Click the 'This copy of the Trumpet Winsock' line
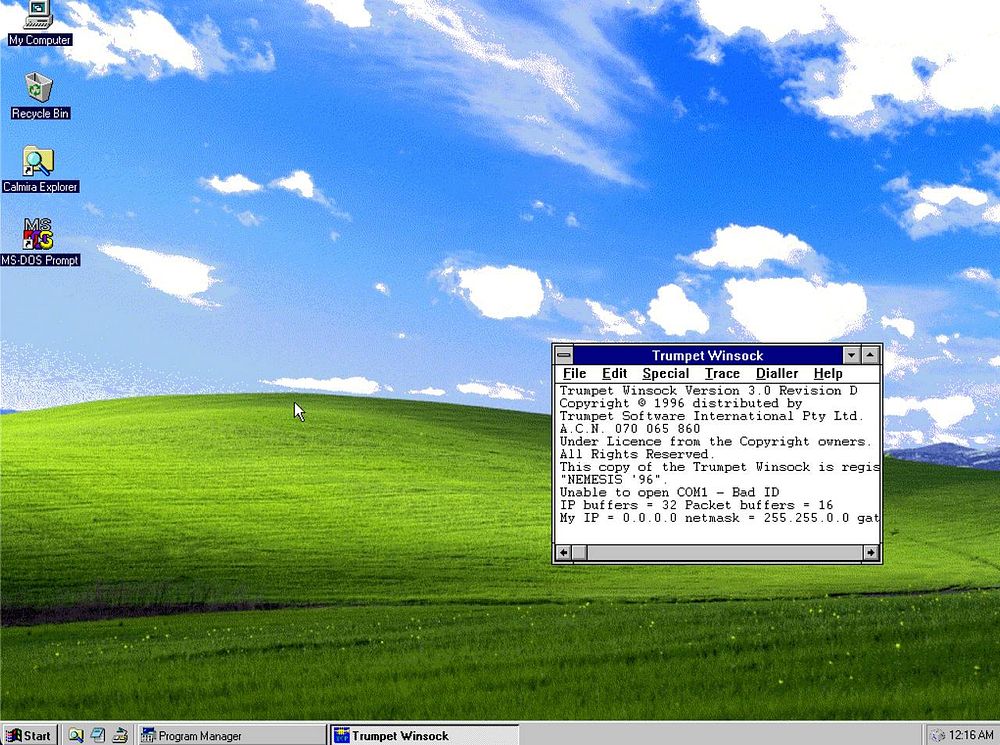This screenshot has width=1000, height=745. 719,467
